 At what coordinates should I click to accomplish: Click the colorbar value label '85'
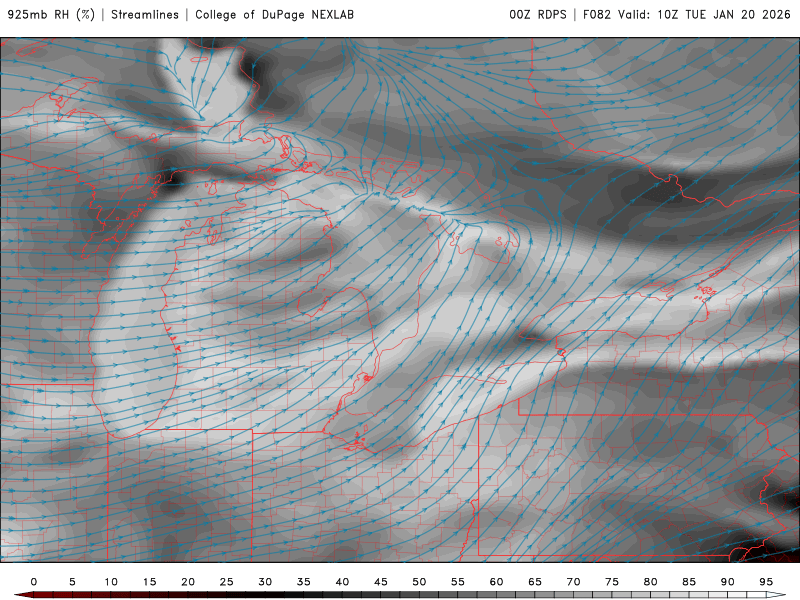click(x=689, y=582)
